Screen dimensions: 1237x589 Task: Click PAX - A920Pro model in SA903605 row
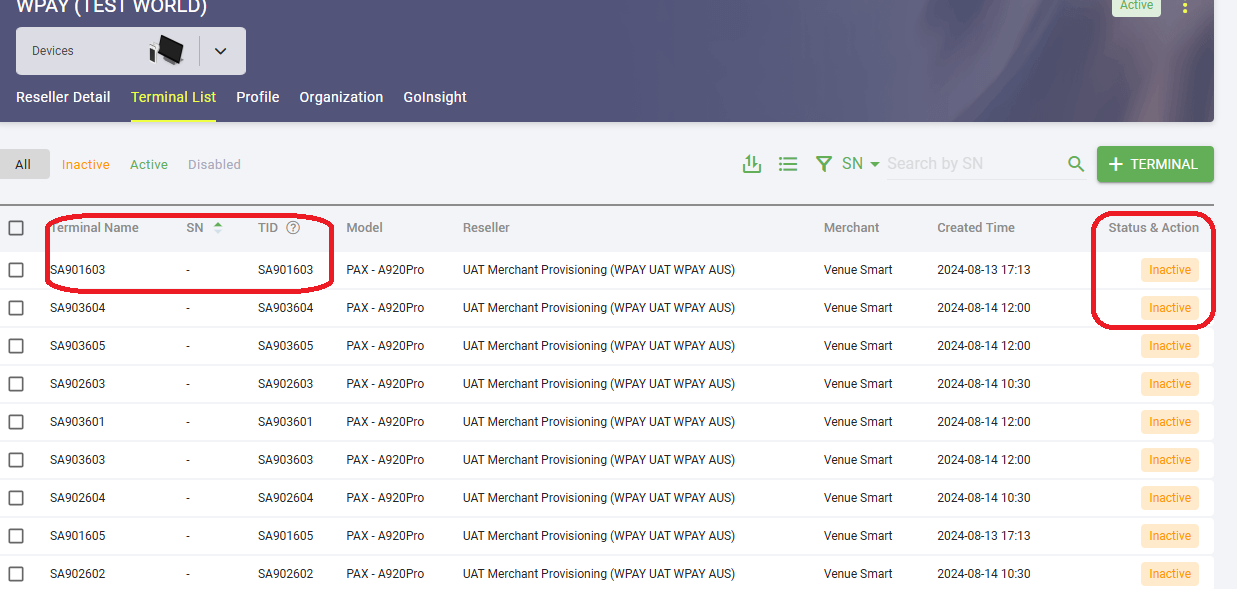coord(385,346)
